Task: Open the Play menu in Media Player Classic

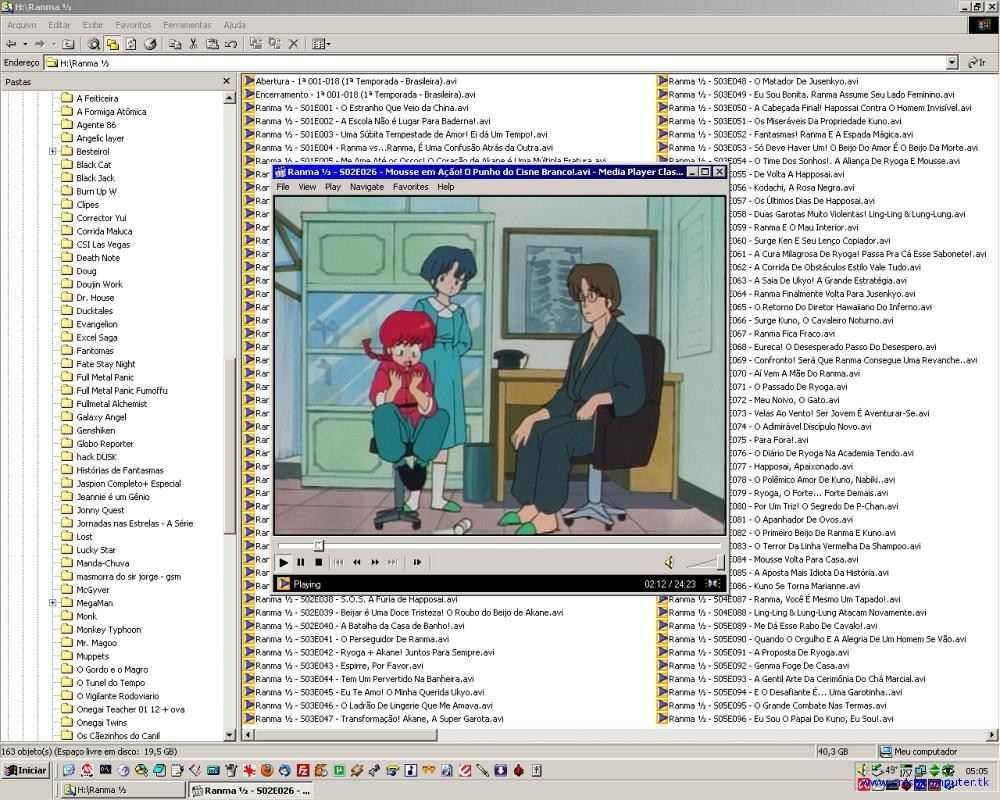Action: point(333,187)
